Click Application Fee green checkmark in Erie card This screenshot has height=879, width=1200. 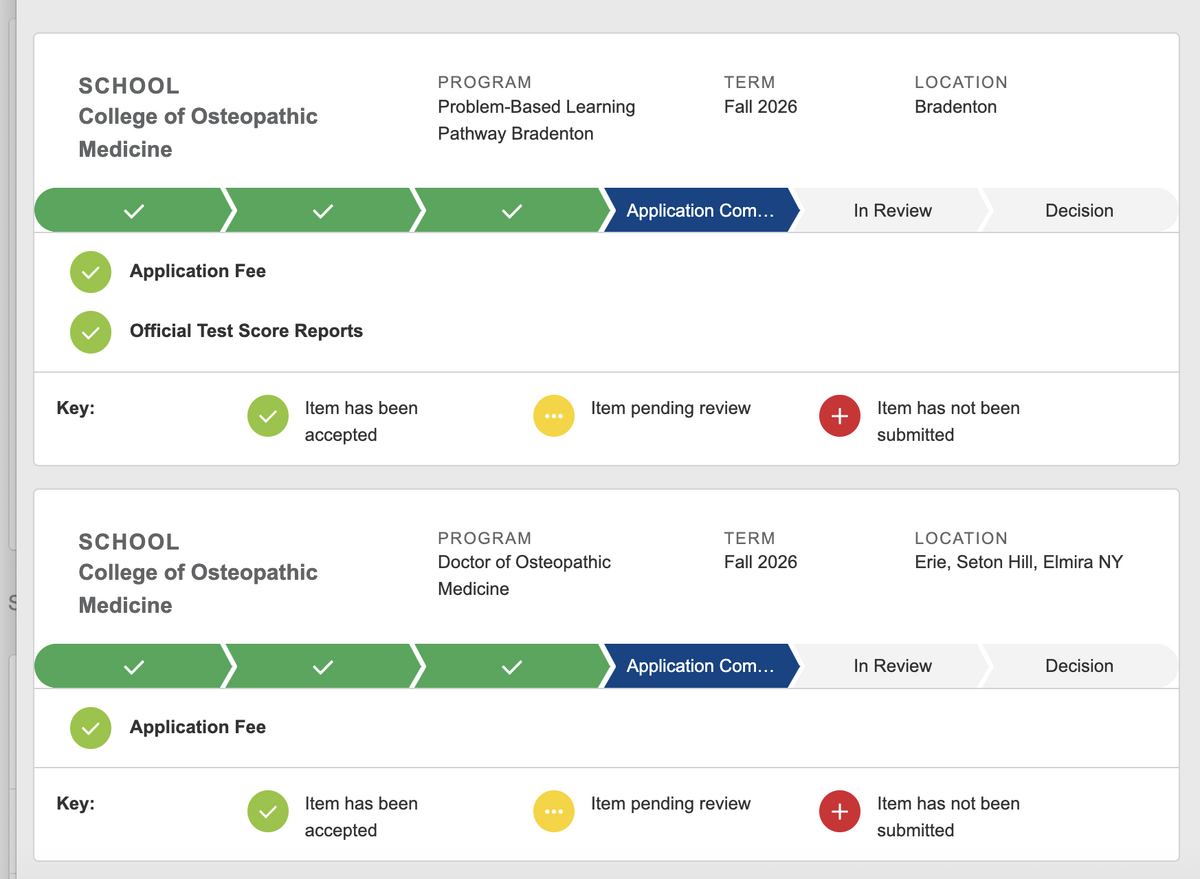[x=90, y=728]
